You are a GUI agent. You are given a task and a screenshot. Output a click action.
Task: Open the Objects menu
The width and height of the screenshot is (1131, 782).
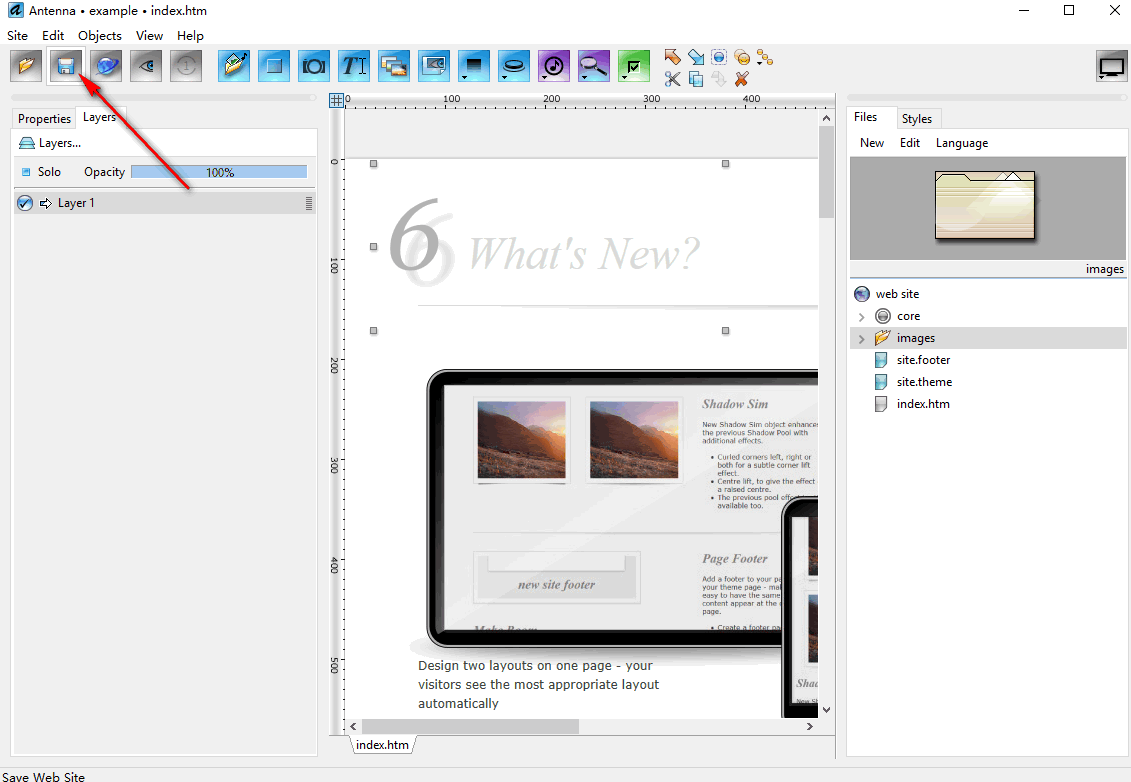(100, 35)
